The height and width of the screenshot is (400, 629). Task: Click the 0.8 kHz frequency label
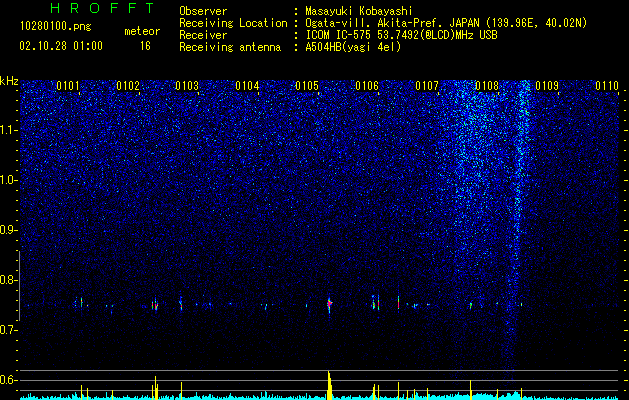8,280
